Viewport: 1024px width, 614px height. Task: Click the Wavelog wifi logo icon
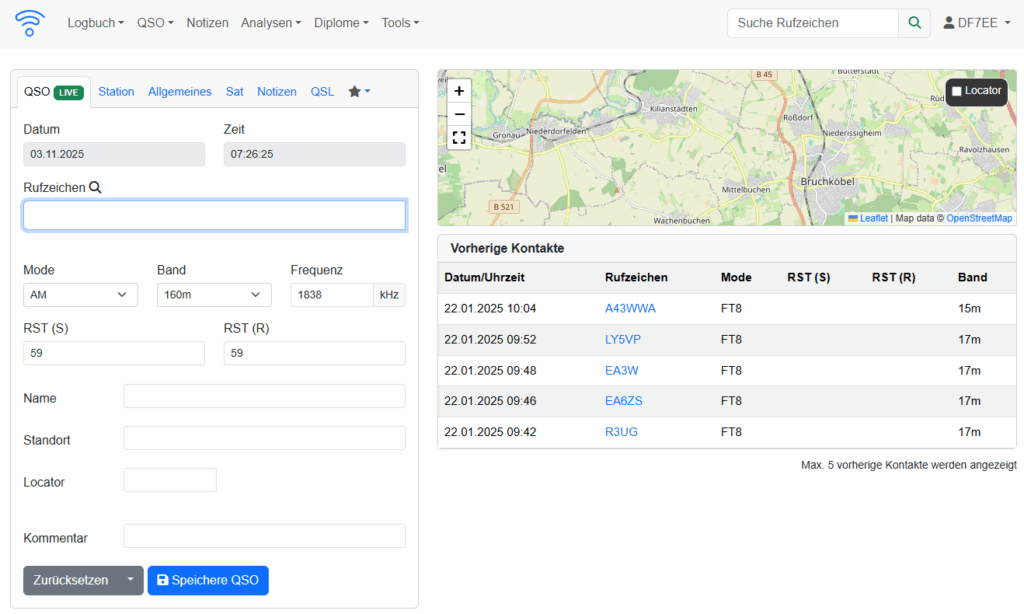(30, 22)
